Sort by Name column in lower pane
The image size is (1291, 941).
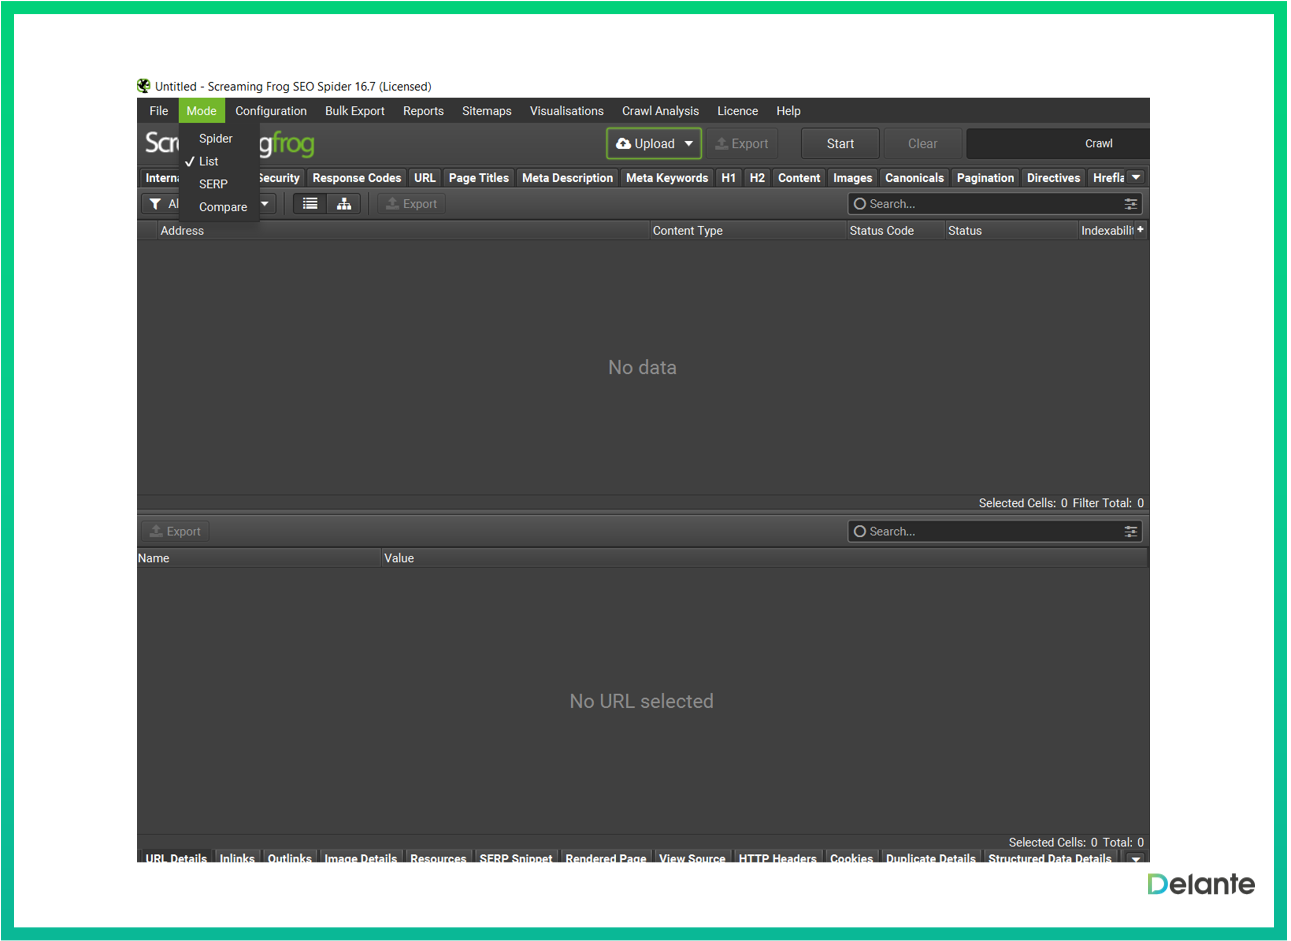[x=259, y=559]
